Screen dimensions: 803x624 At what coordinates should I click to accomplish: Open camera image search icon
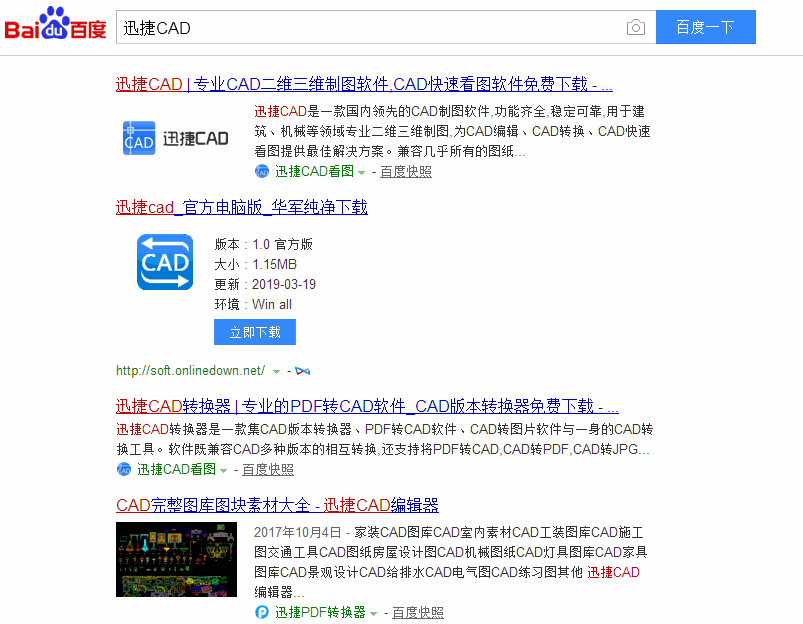tap(636, 27)
